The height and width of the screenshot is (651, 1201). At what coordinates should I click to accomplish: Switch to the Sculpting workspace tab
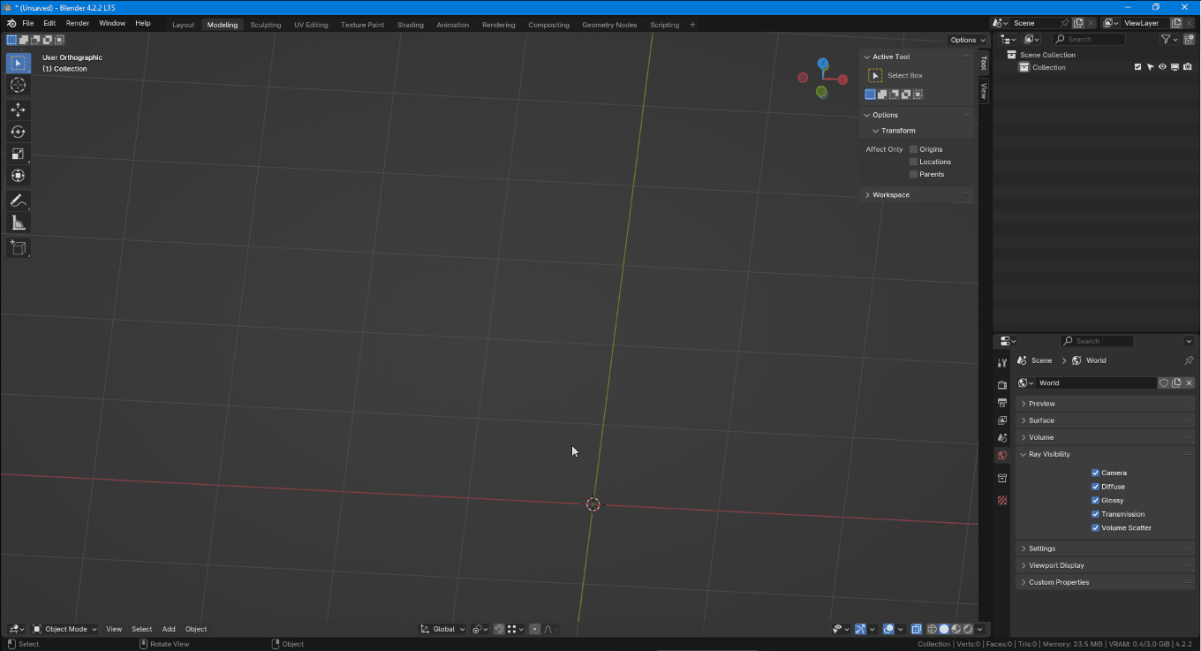tap(266, 24)
